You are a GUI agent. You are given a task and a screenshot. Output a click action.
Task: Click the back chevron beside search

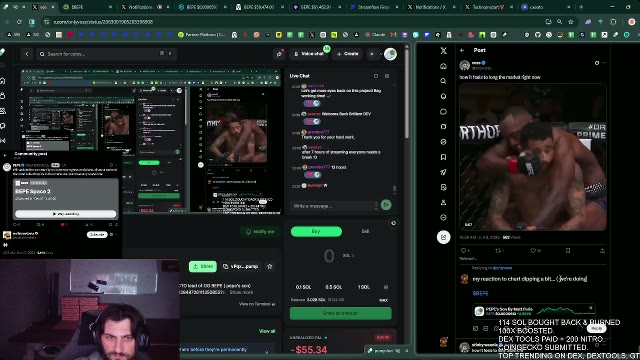(27, 54)
